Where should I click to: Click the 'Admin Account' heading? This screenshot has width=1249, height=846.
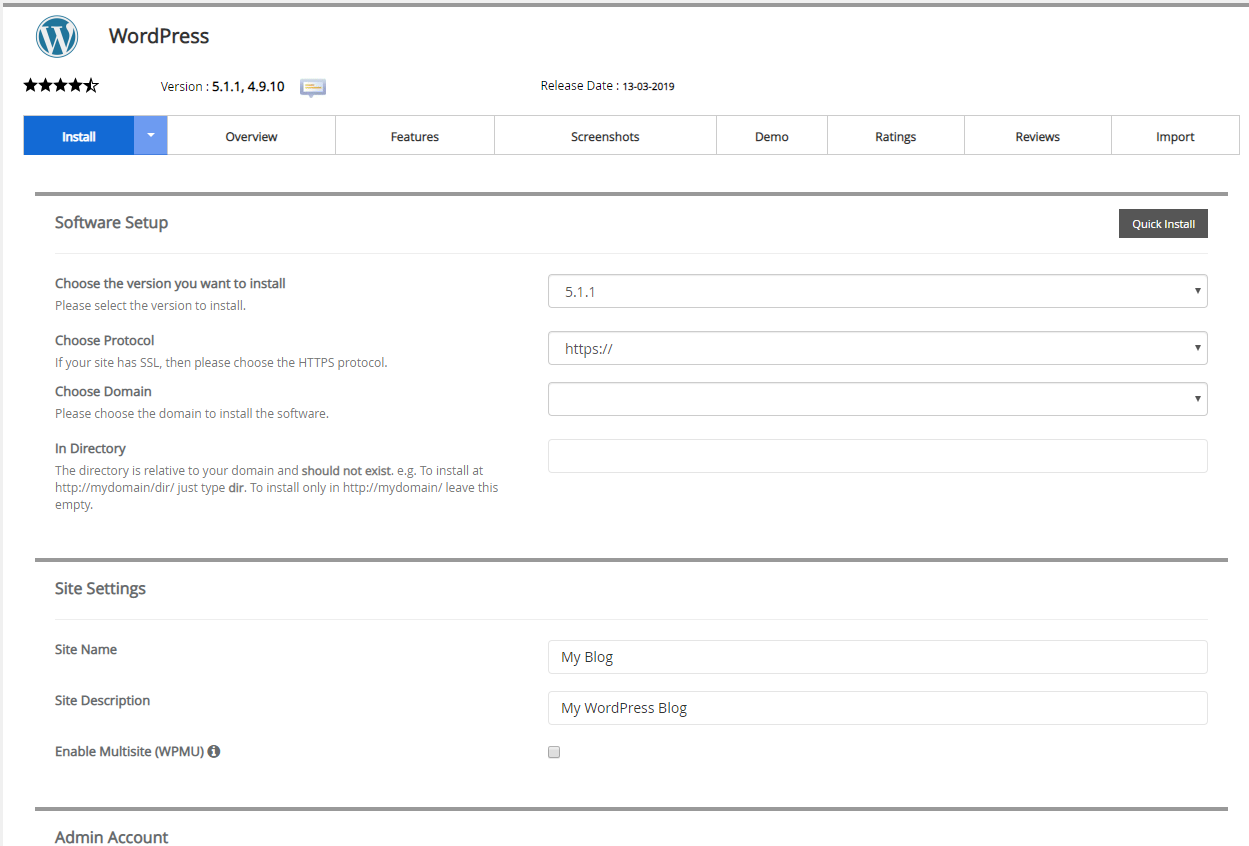coord(111,837)
